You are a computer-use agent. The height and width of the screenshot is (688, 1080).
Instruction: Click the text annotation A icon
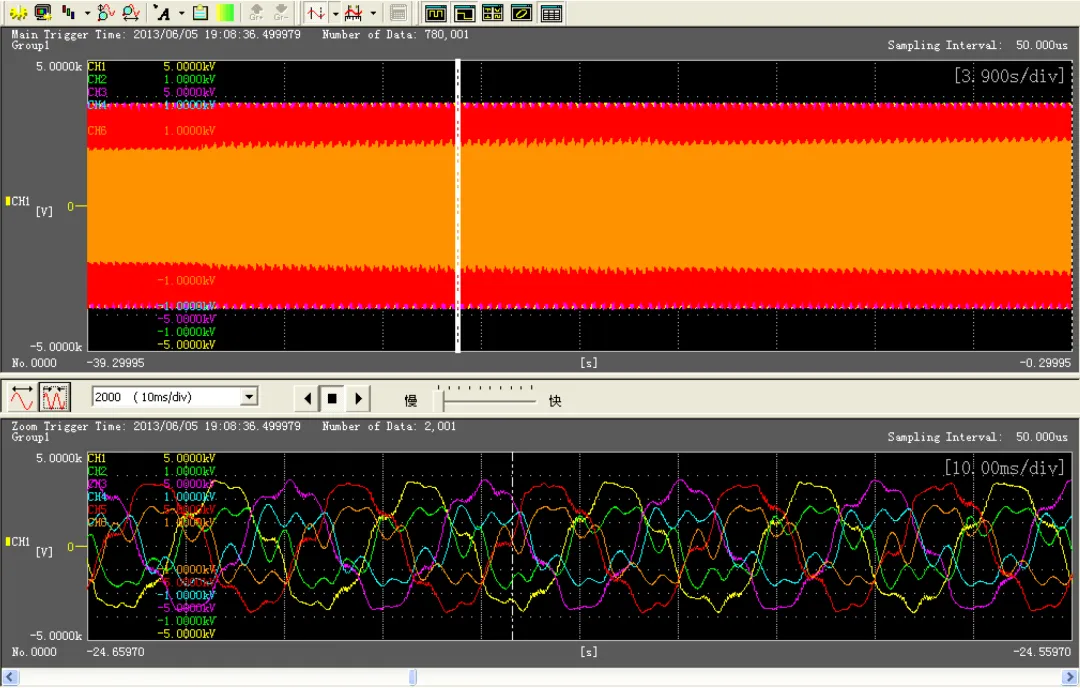[x=163, y=13]
